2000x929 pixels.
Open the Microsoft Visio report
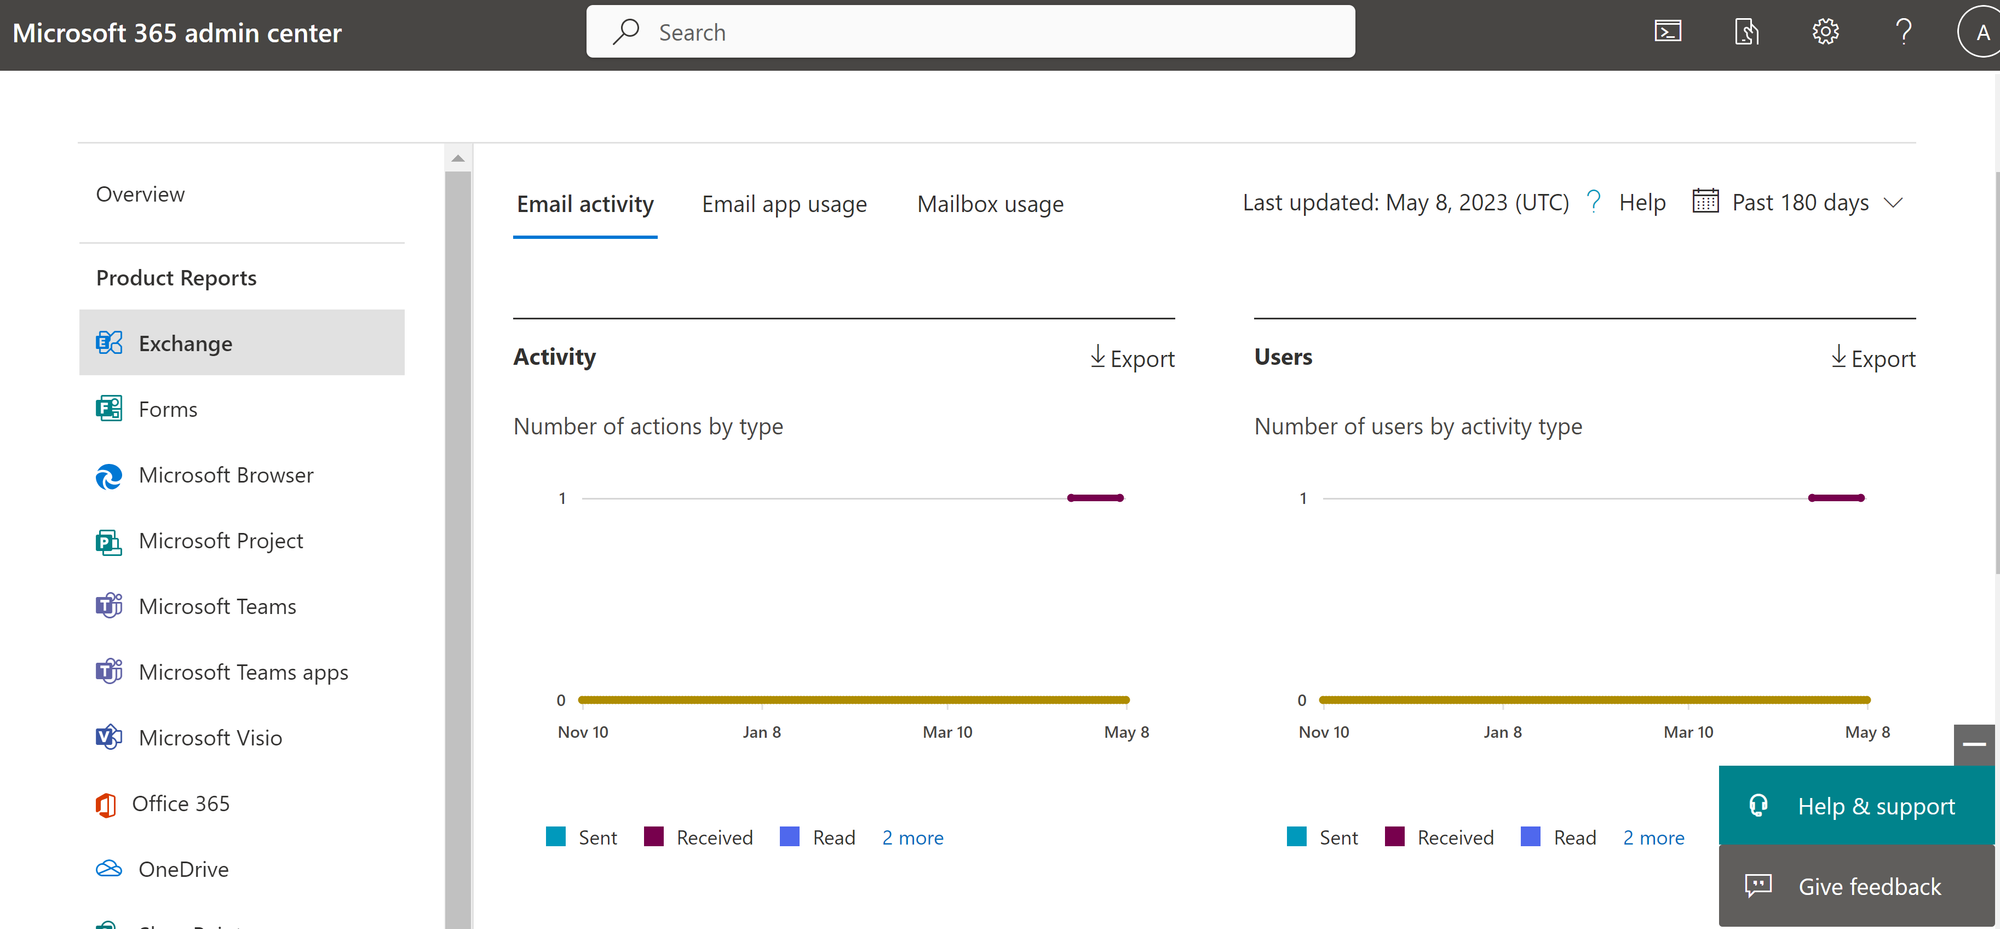point(242,737)
